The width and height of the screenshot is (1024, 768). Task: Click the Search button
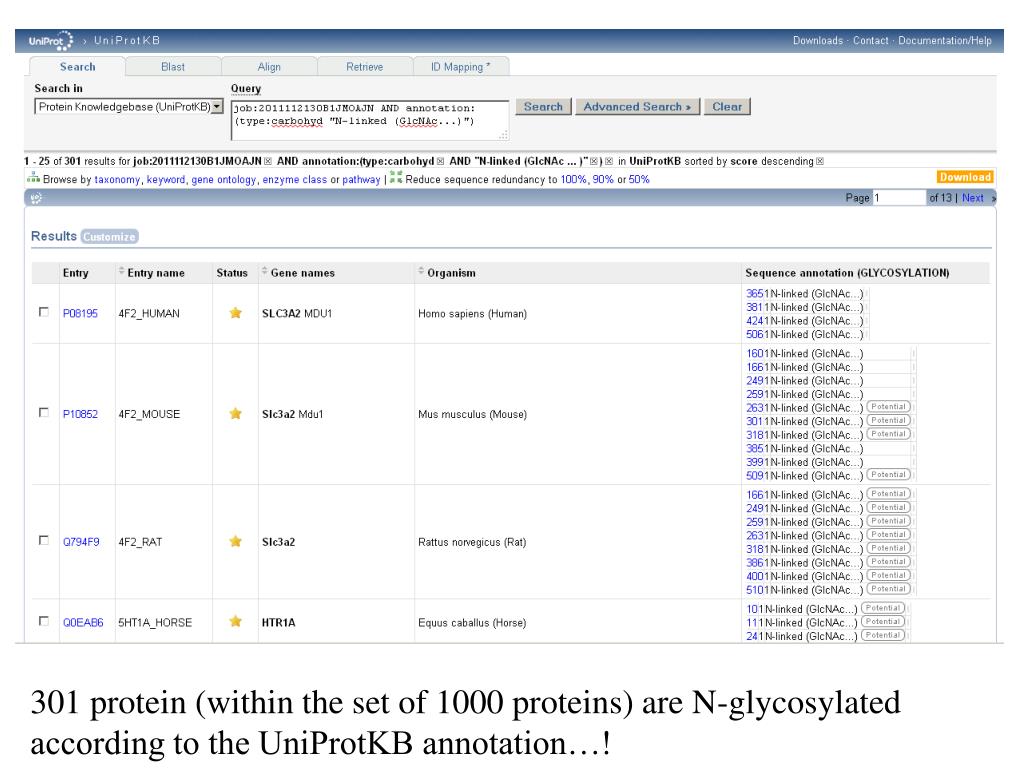(x=543, y=106)
